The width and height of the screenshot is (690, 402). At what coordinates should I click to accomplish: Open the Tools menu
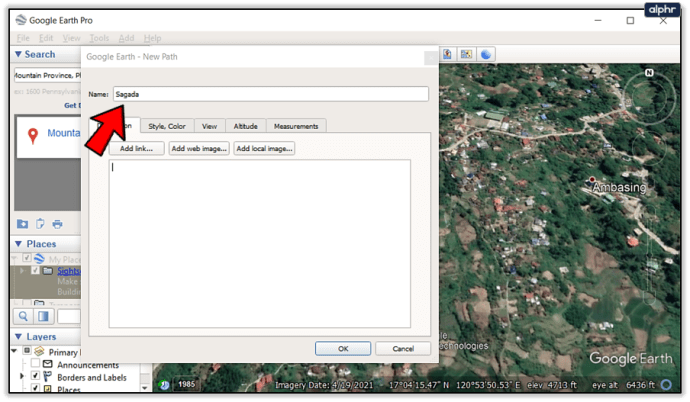click(99, 38)
